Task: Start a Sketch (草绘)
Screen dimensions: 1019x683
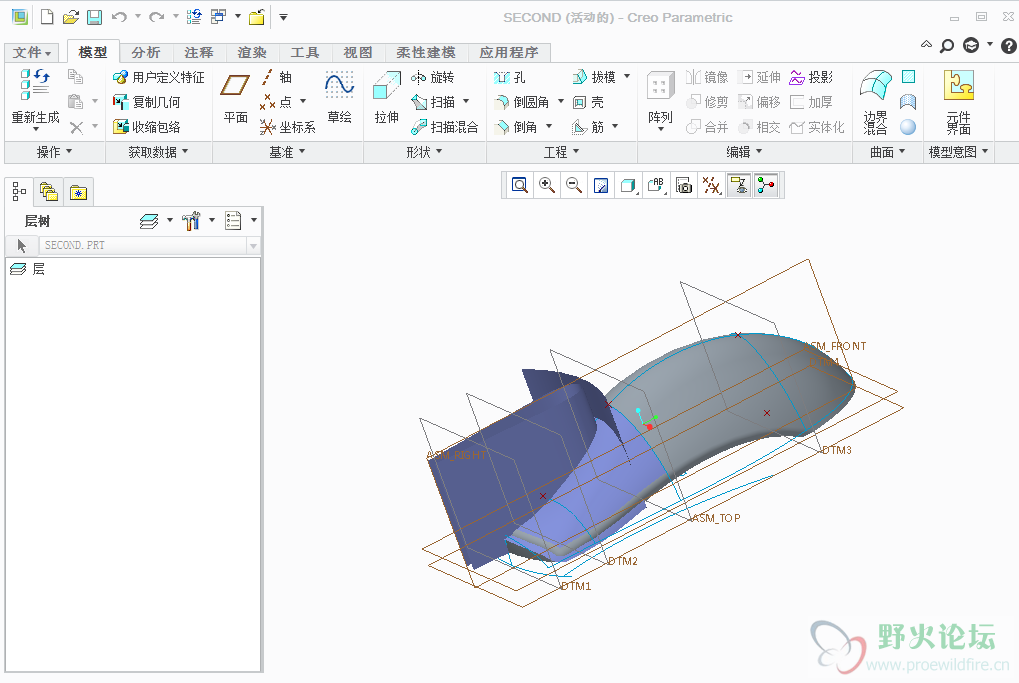Action: (x=339, y=98)
